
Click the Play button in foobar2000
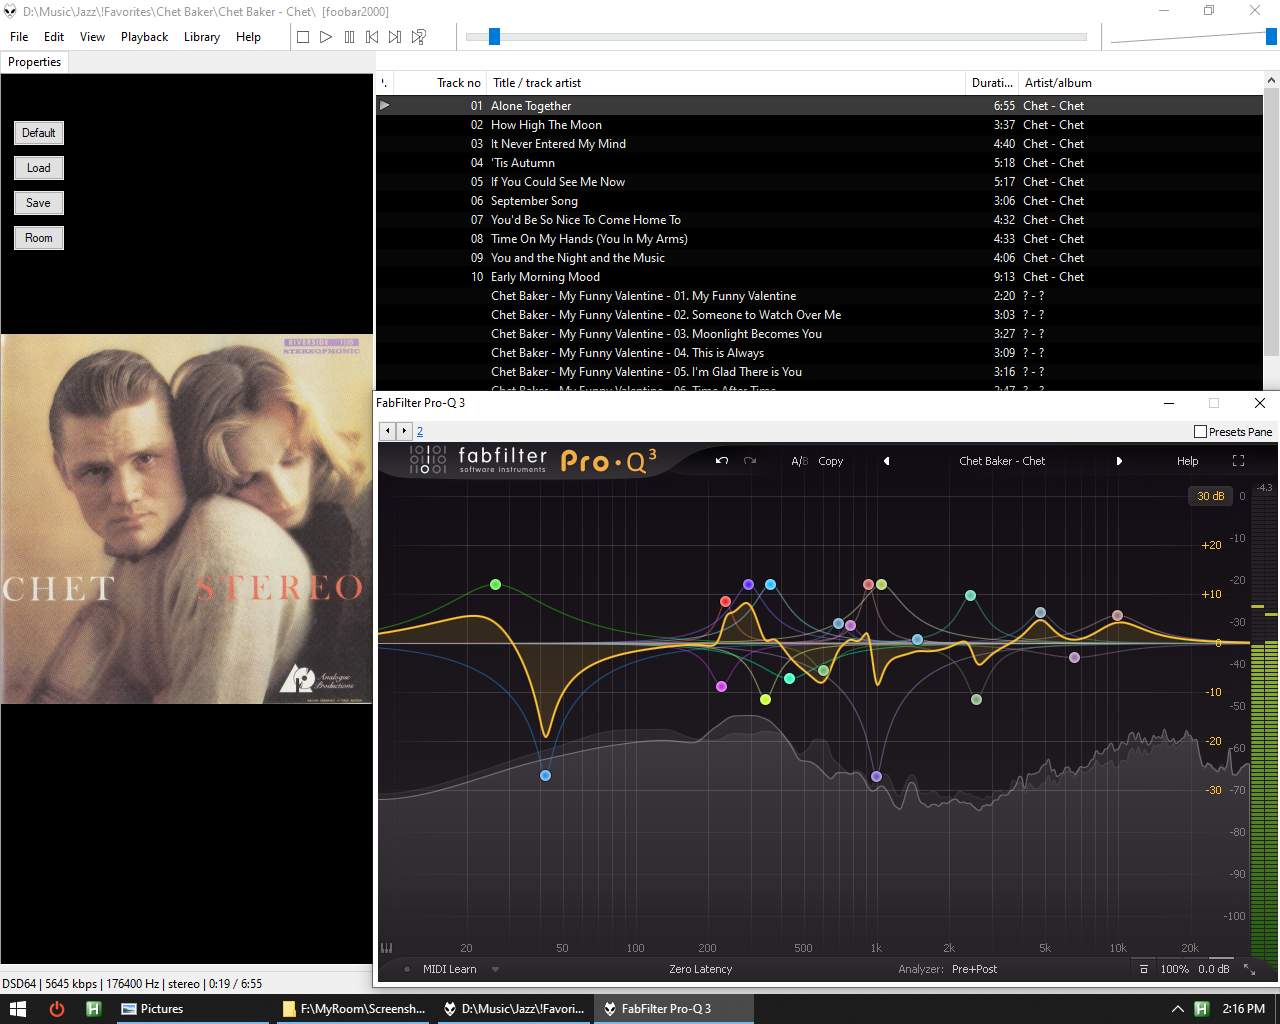pyautogui.click(x=326, y=37)
